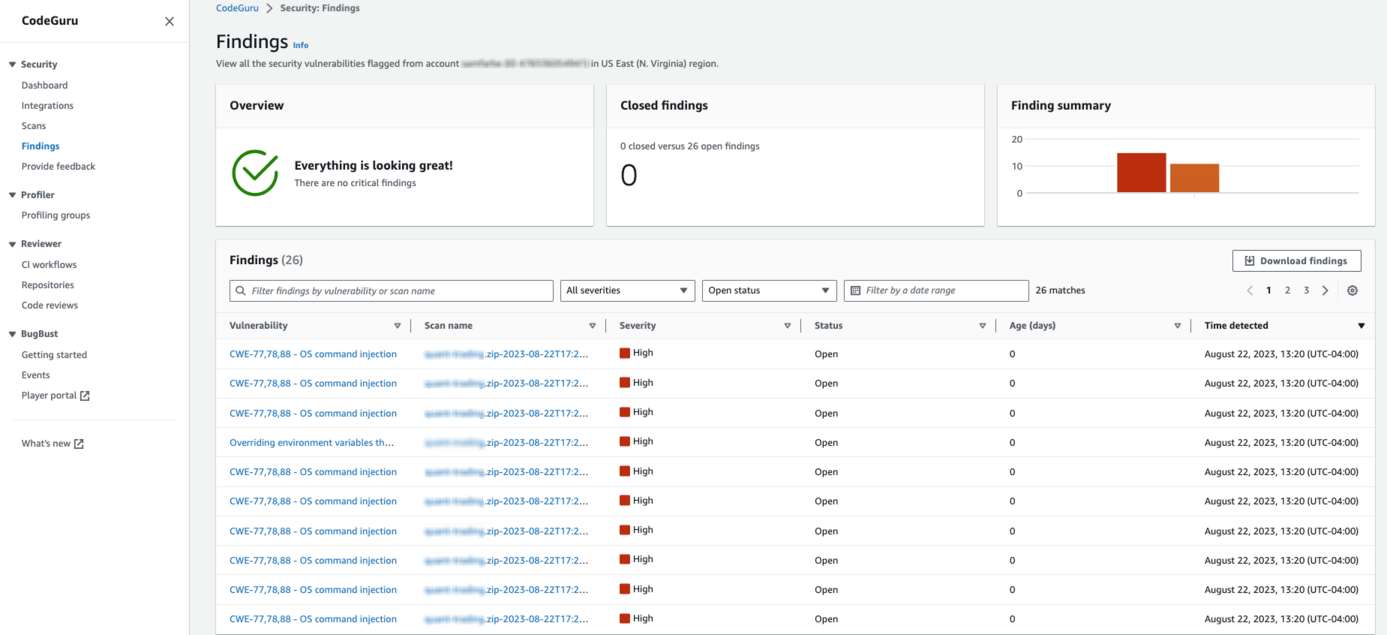
Task: Open Profiling groups in the sidebar
Action: tap(56, 215)
